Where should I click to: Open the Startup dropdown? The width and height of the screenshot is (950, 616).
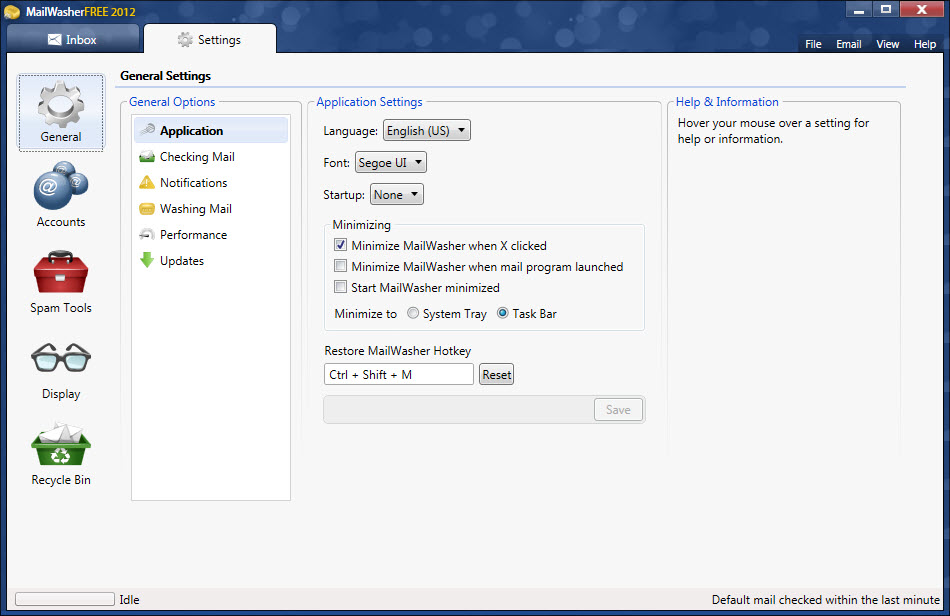pyautogui.click(x=397, y=194)
